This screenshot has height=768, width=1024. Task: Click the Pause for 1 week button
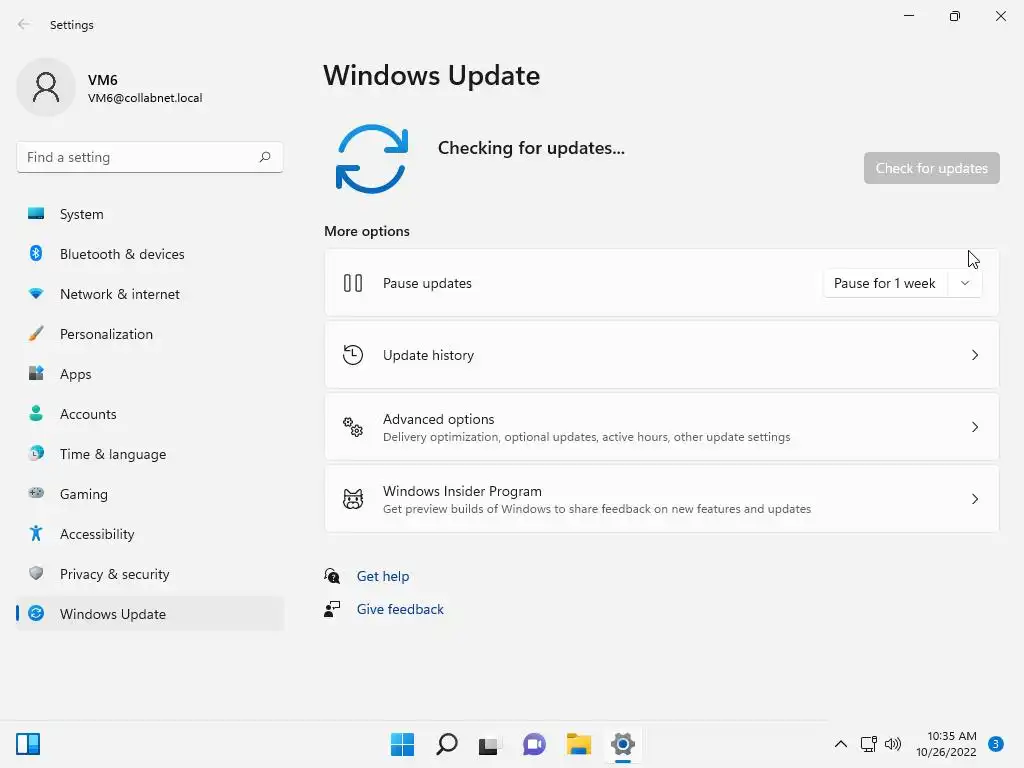coord(885,283)
